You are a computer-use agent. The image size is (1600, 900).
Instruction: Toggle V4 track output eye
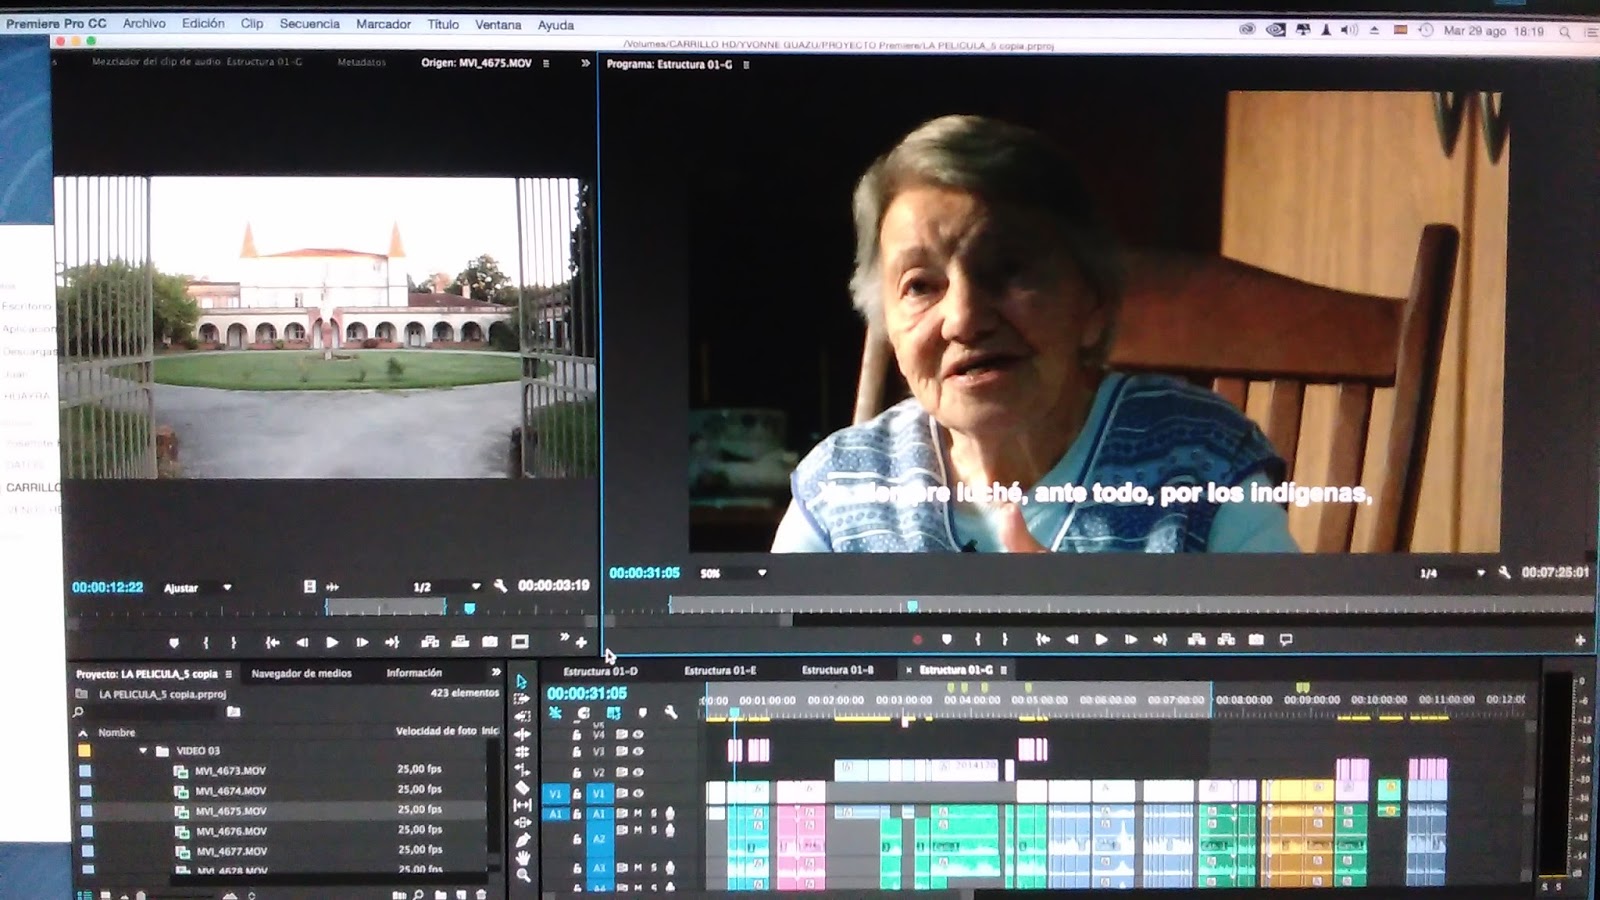tap(638, 734)
